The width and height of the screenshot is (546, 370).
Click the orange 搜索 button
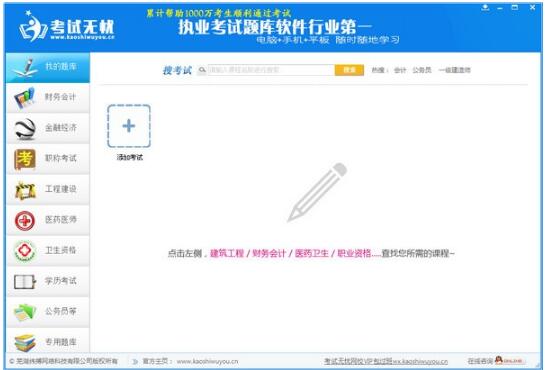[349, 70]
